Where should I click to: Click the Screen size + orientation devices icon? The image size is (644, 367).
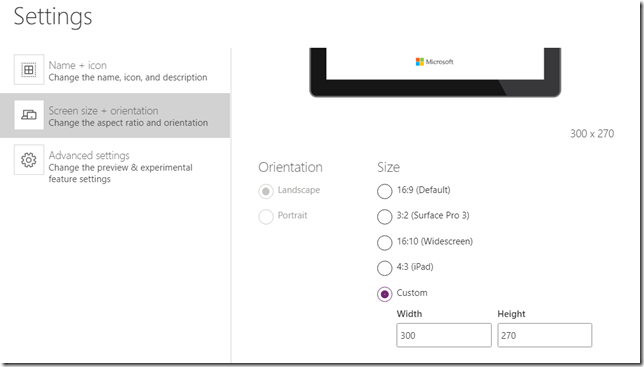point(29,115)
